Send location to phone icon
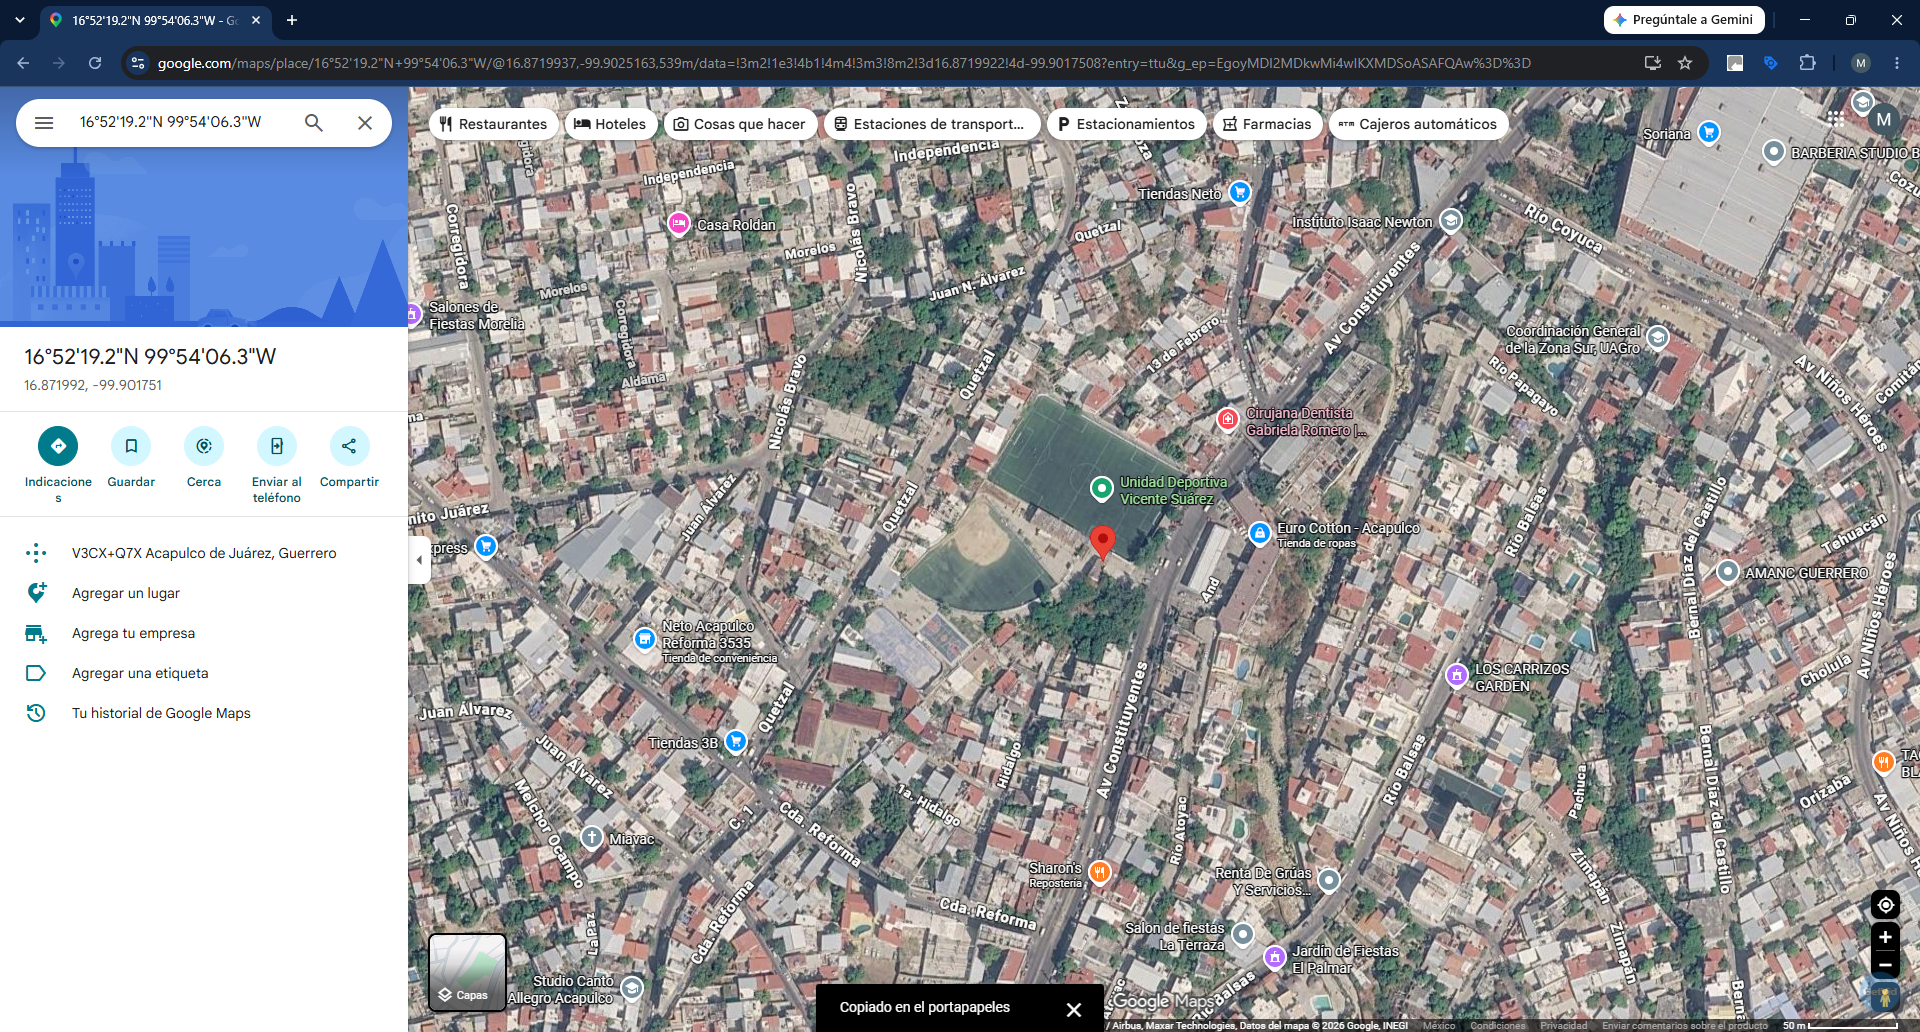This screenshot has width=1920, height=1032. tap(277, 446)
